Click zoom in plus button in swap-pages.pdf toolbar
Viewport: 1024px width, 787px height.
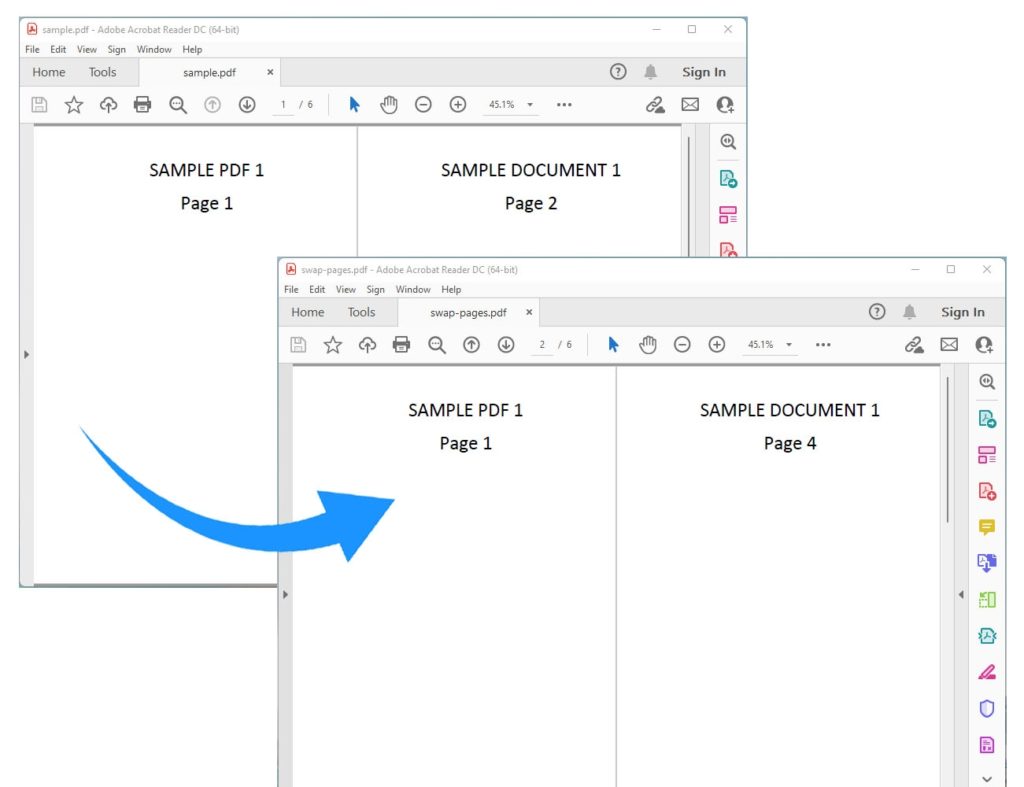pos(717,344)
